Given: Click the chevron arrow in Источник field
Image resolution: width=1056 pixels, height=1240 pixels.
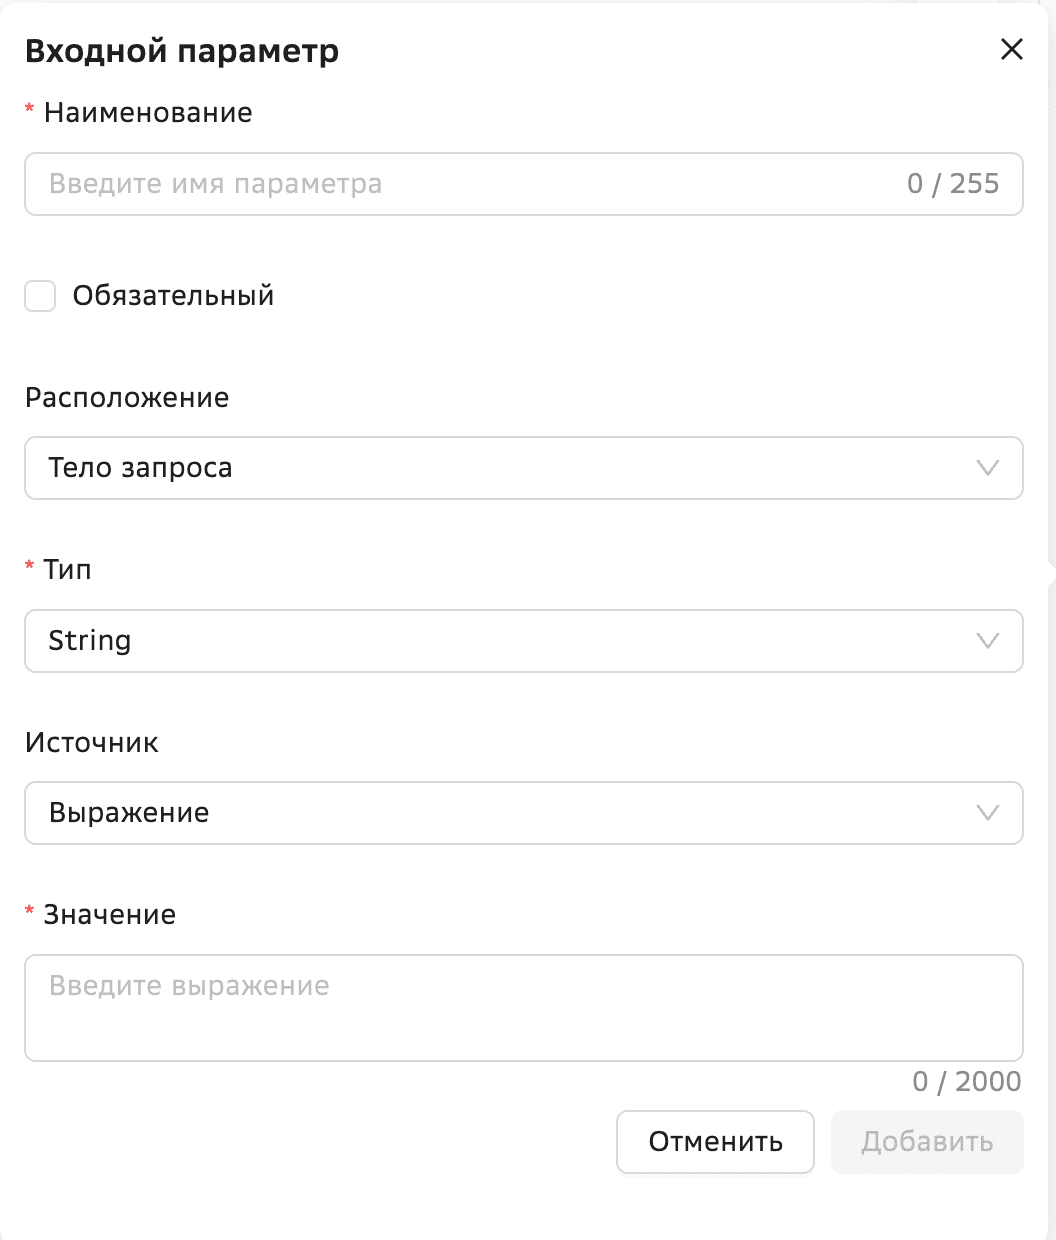Looking at the screenshot, I should [x=988, y=813].
